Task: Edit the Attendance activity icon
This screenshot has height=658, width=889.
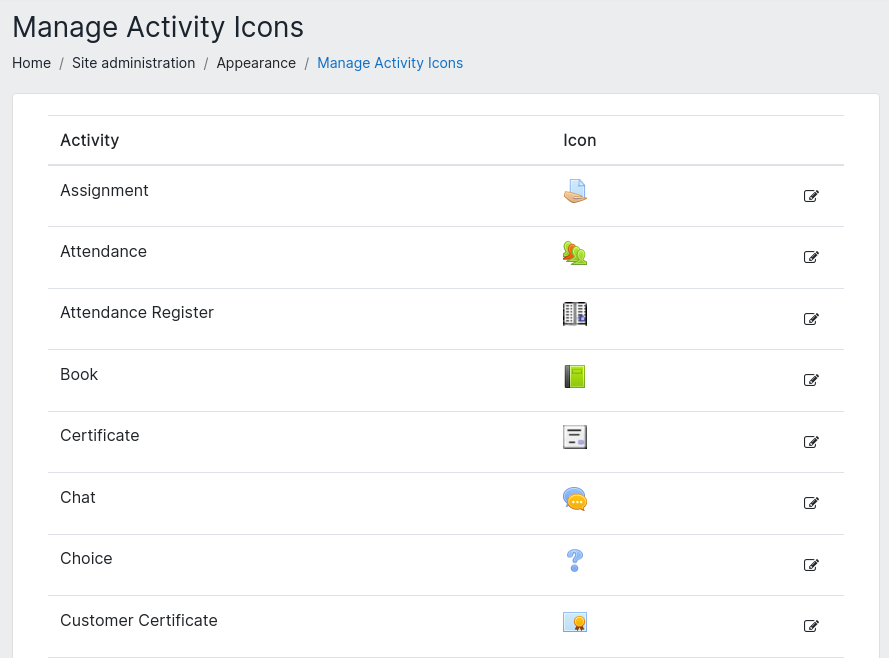Action: [x=811, y=257]
